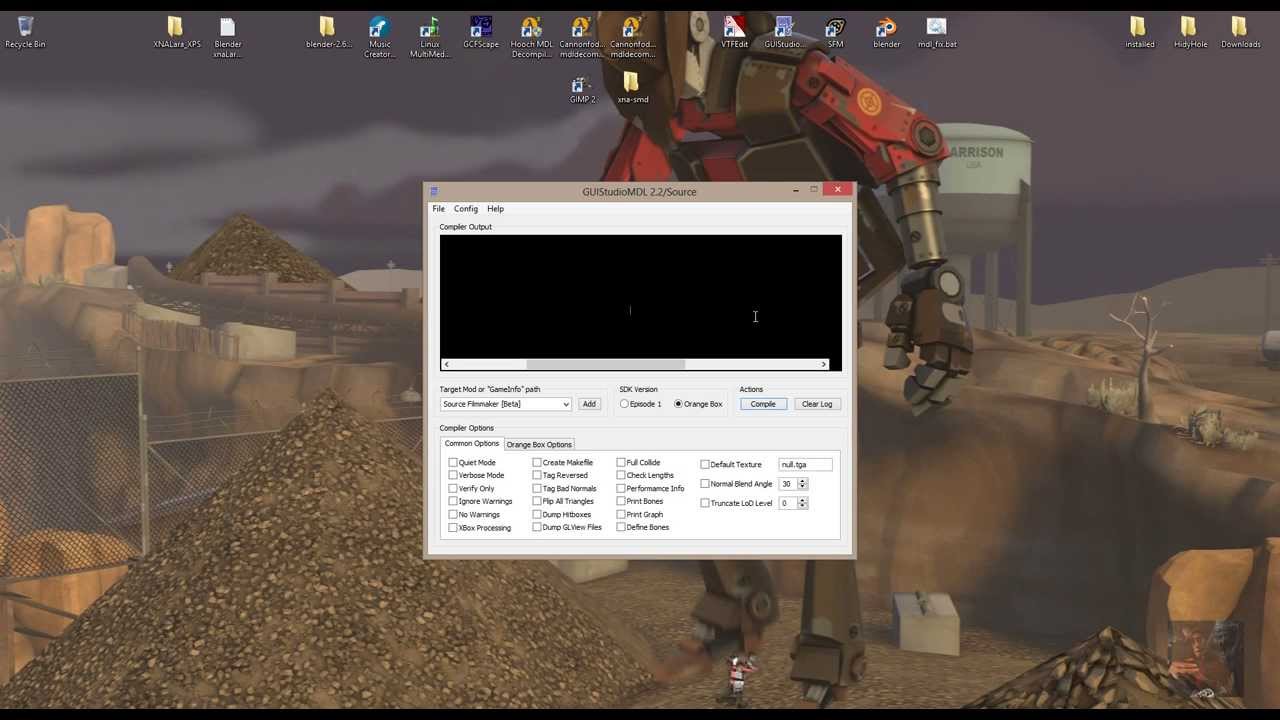Click the Normal Blend Angle value field
The height and width of the screenshot is (720, 1280).
[788, 484]
